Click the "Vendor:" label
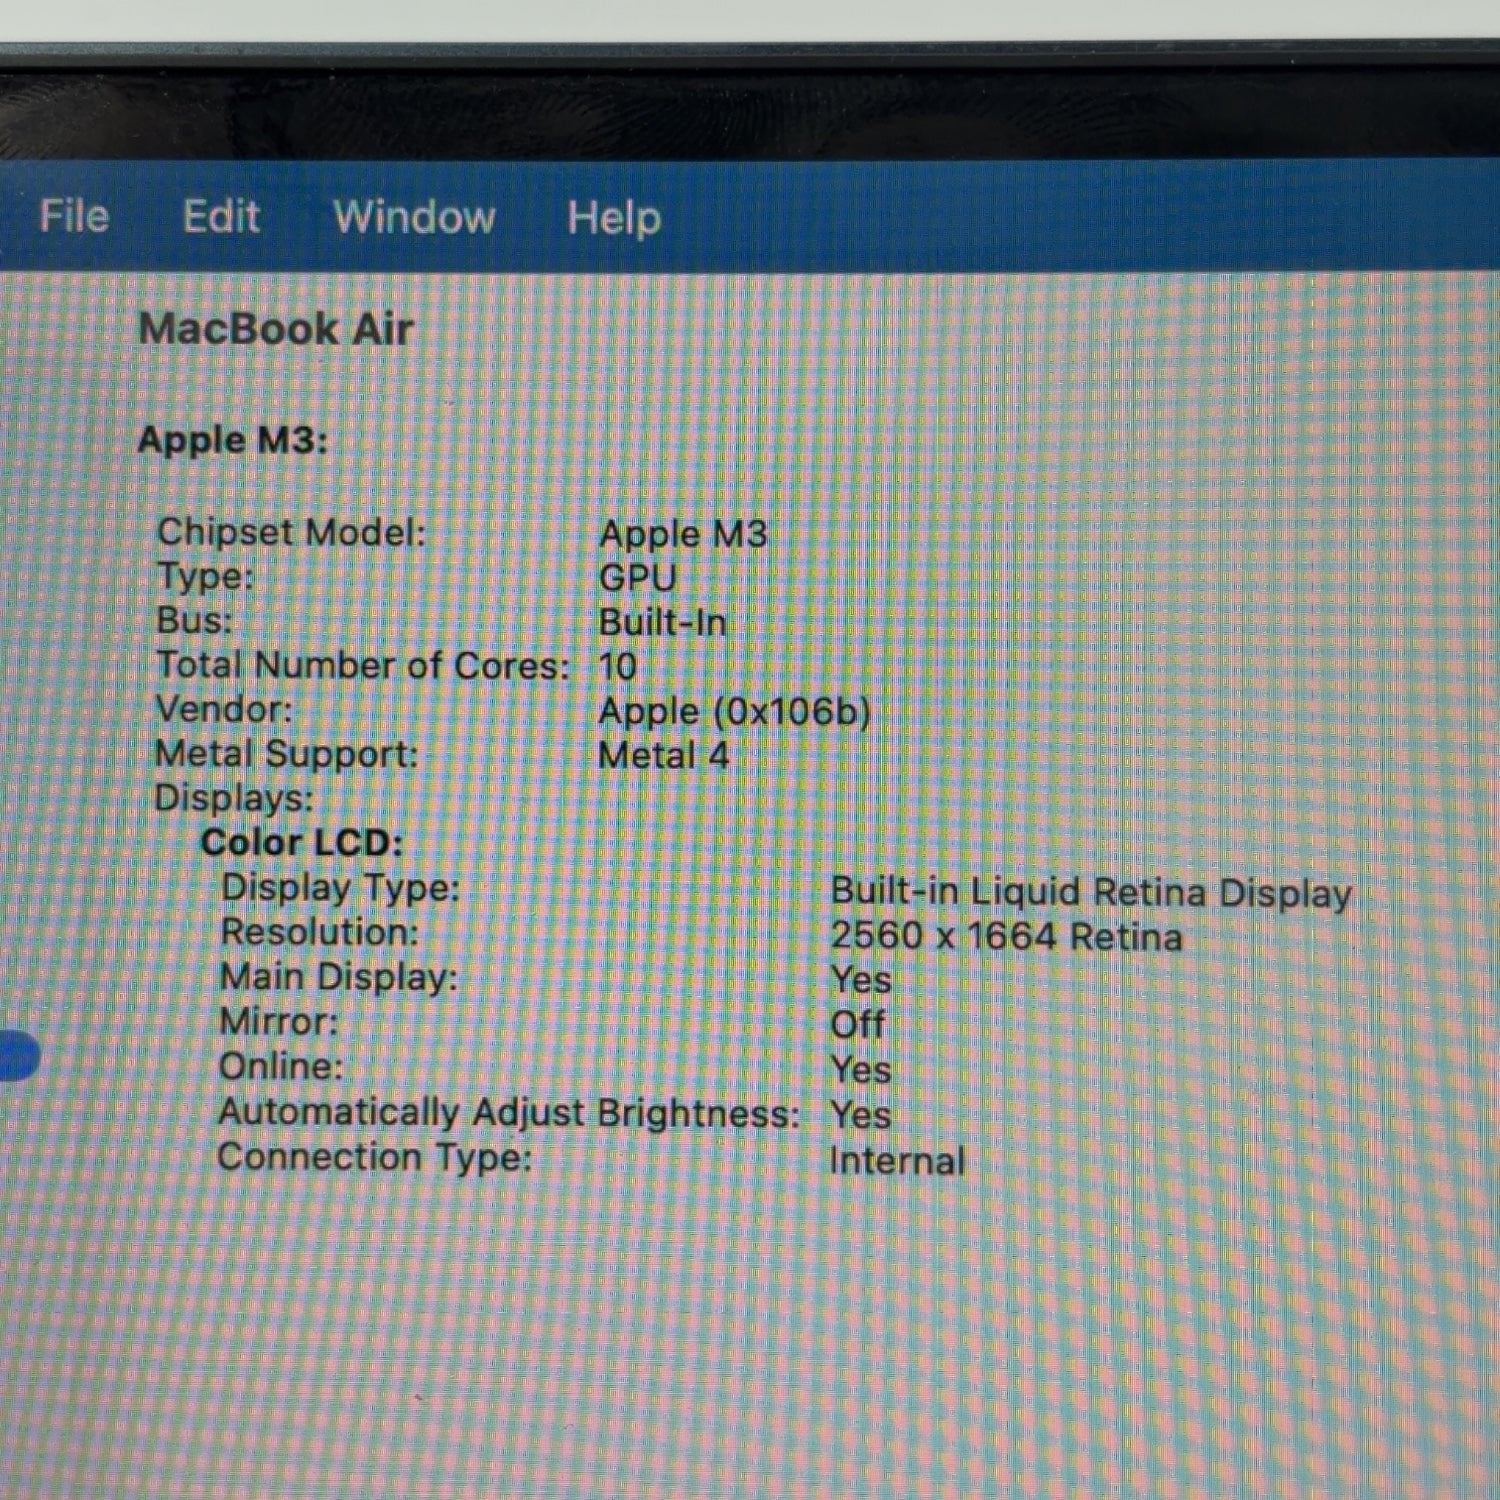The width and height of the screenshot is (1500, 1500). (x=224, y=709)
